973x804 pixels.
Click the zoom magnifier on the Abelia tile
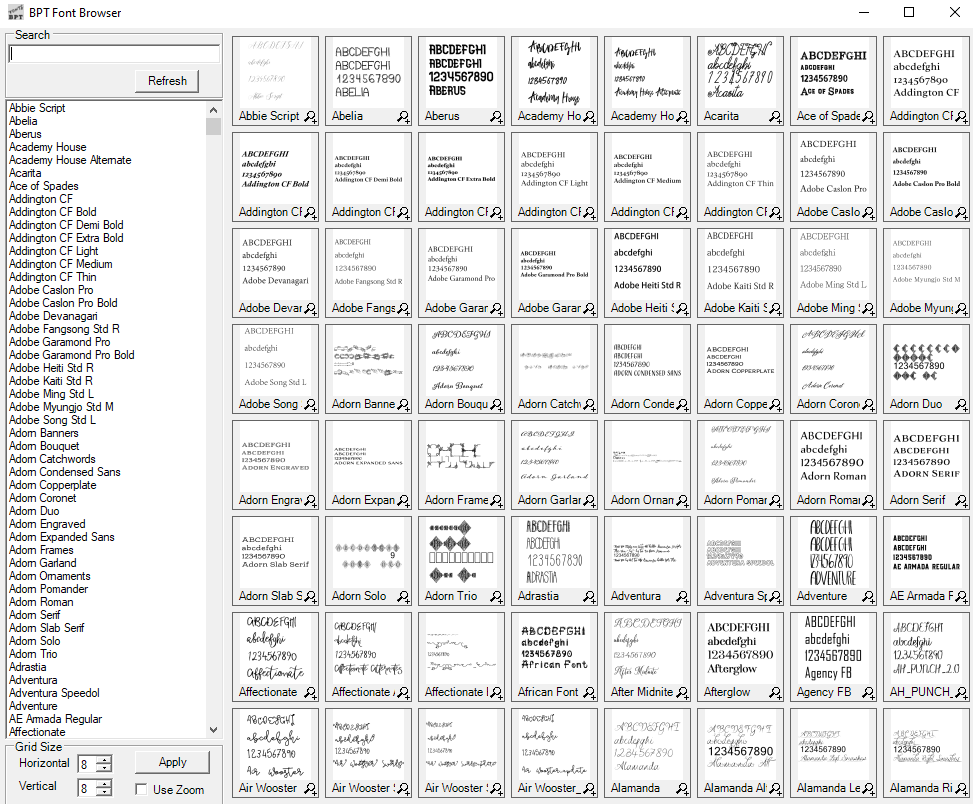[x=403, y=117]
